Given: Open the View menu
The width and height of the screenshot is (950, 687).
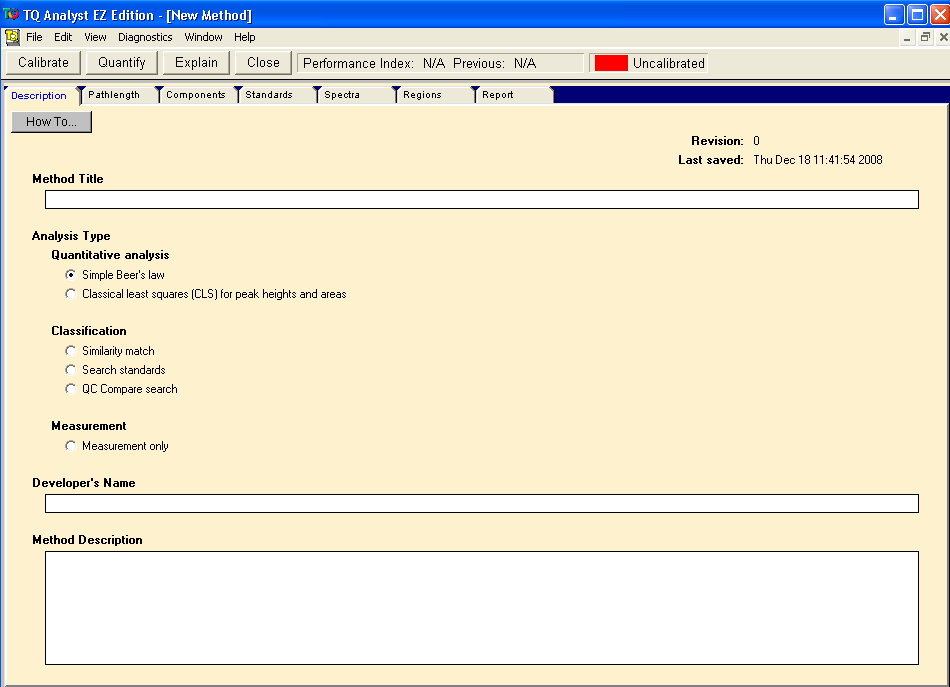Looking at the screenshot, I should pos(95,37).
